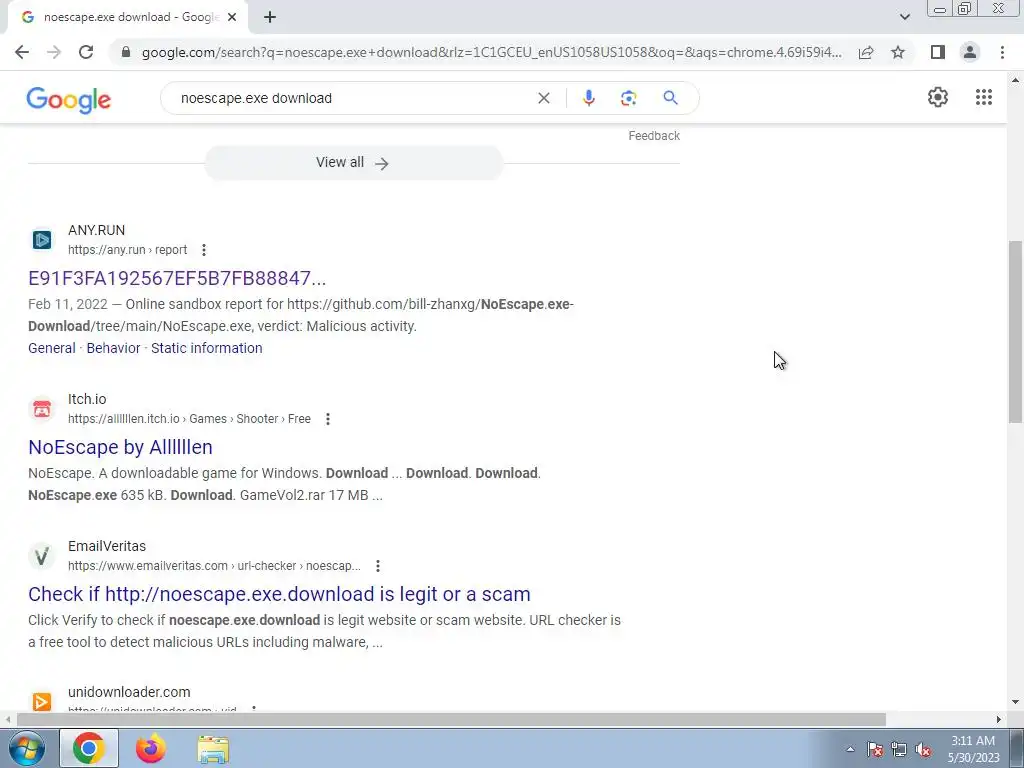Go back to the previous page
This screenshot has width=1024, height=768.
coord(22,52)
